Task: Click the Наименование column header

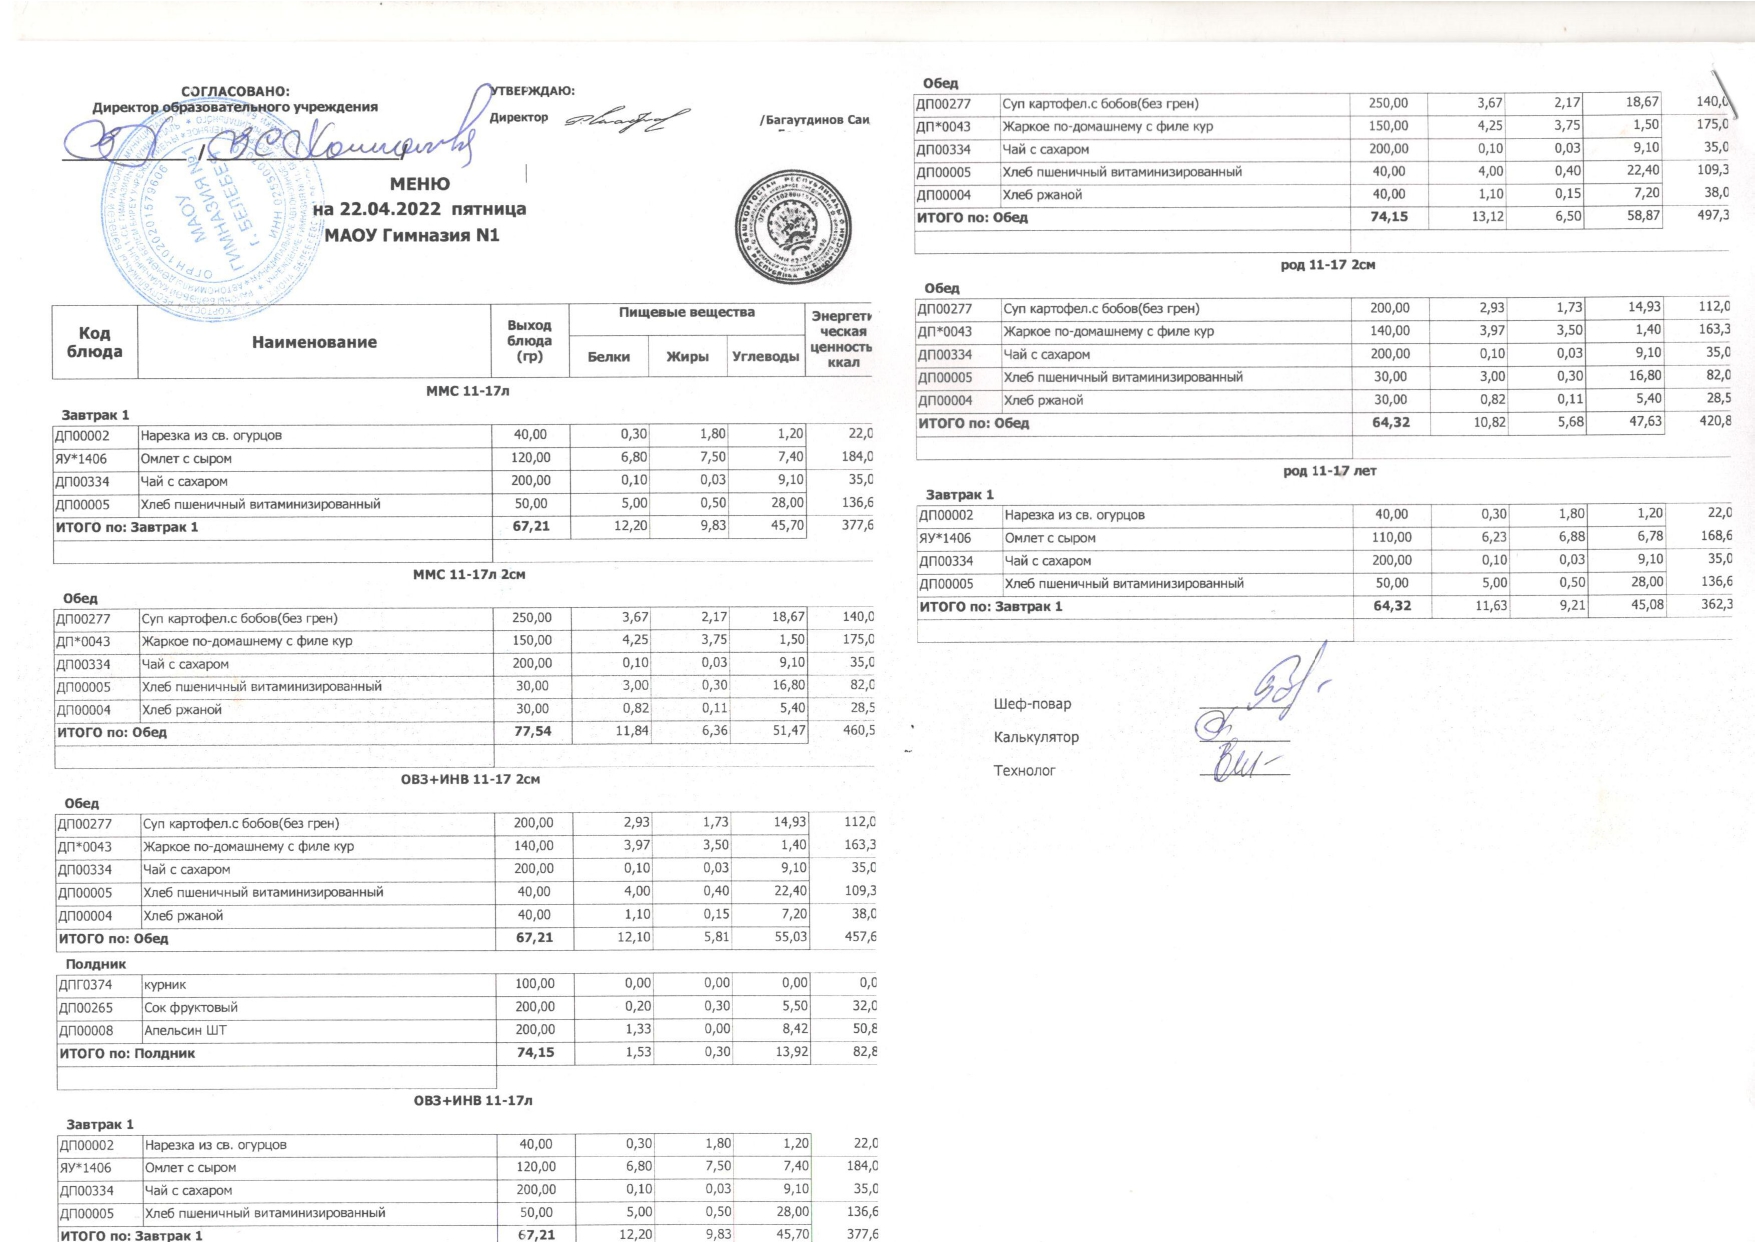Action: tap(314, 342)
